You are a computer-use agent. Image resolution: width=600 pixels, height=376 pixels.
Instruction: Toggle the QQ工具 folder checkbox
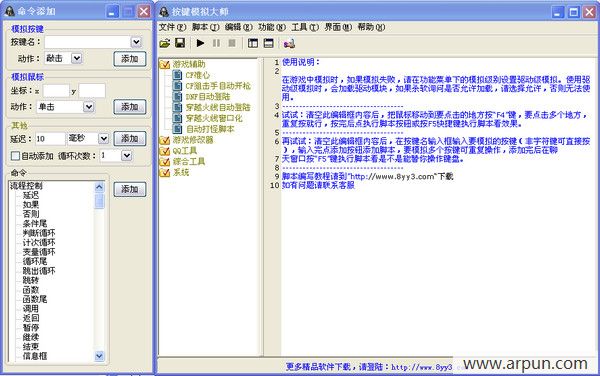click(165, 151)
